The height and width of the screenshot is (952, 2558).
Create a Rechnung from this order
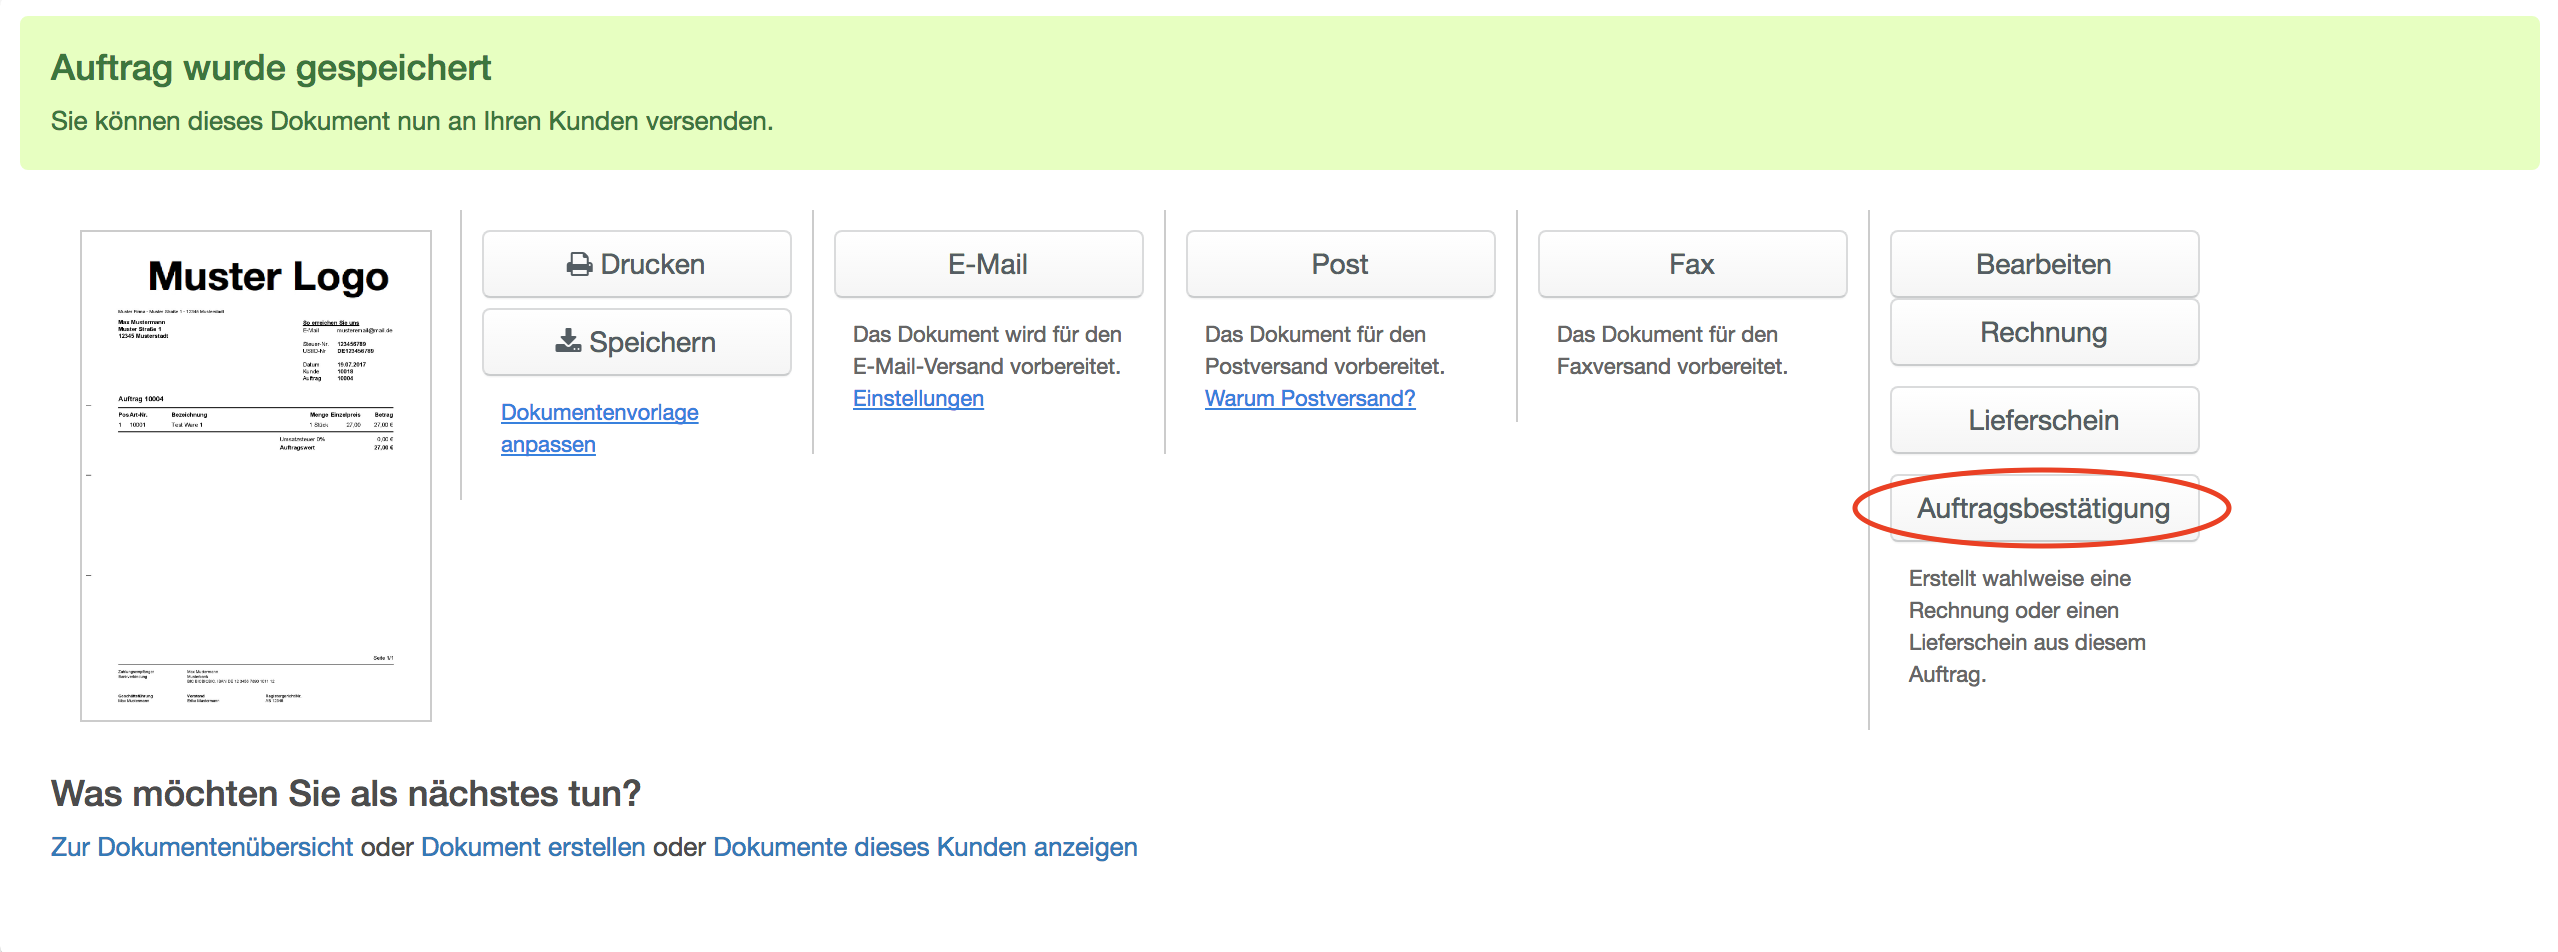2044,332
